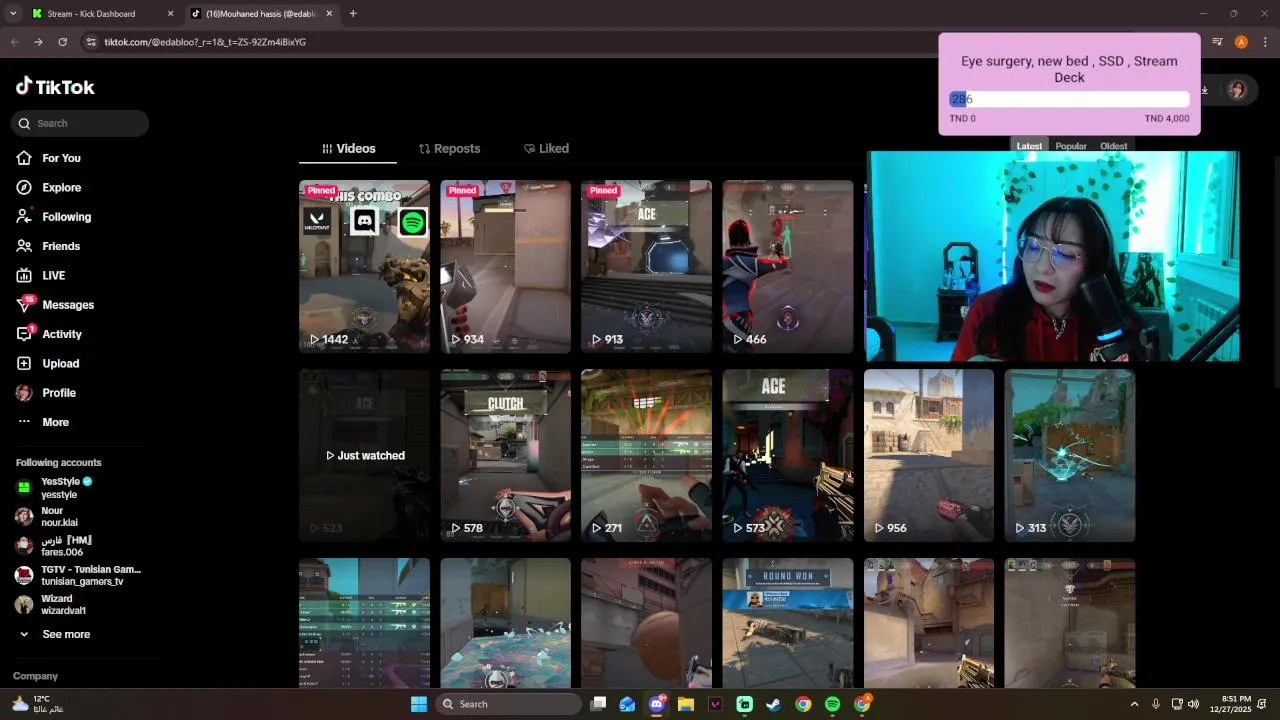This screenshot has height=720, width=1280.
Task: Open TGTV tunisian_gamers_tv account
Action: [78, 575]
